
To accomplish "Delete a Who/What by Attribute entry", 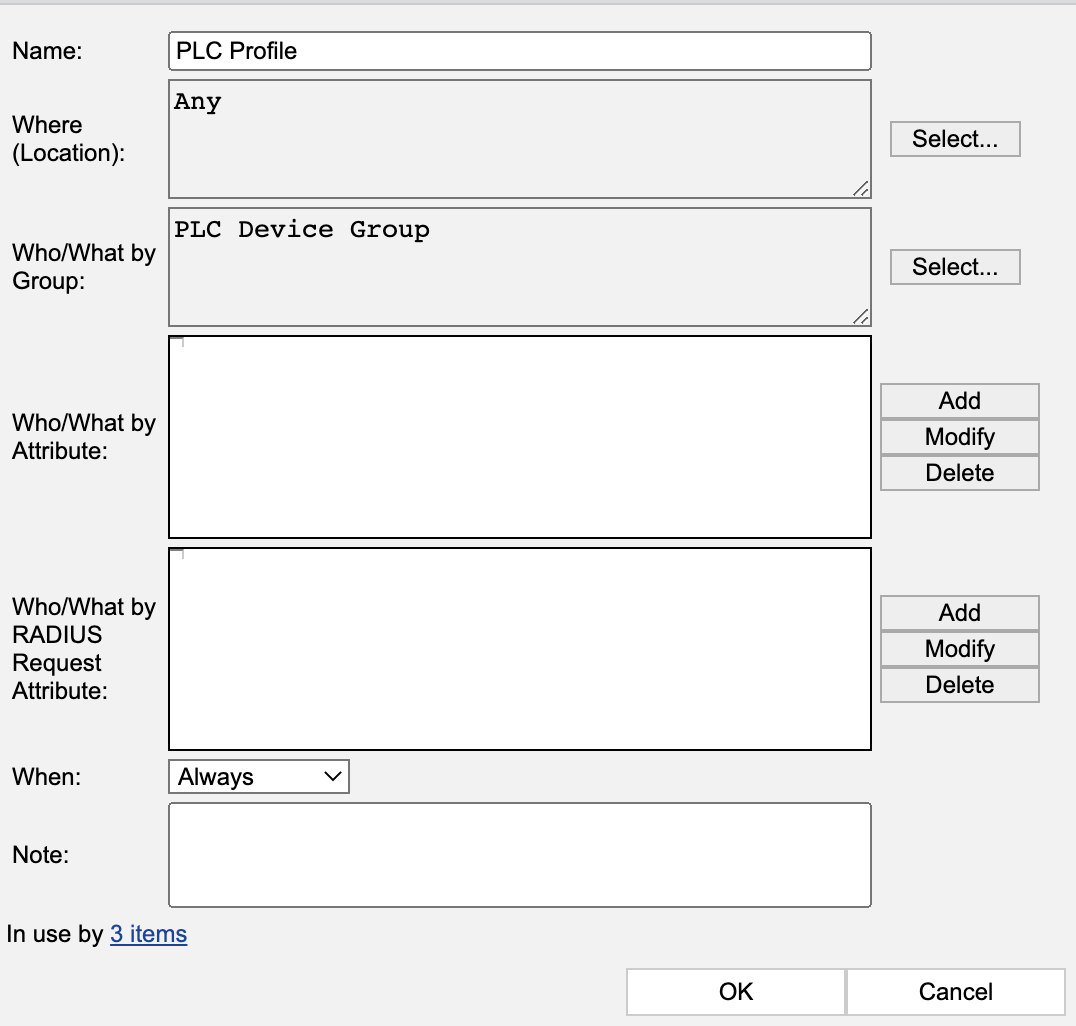I will [x=959, y=472].
